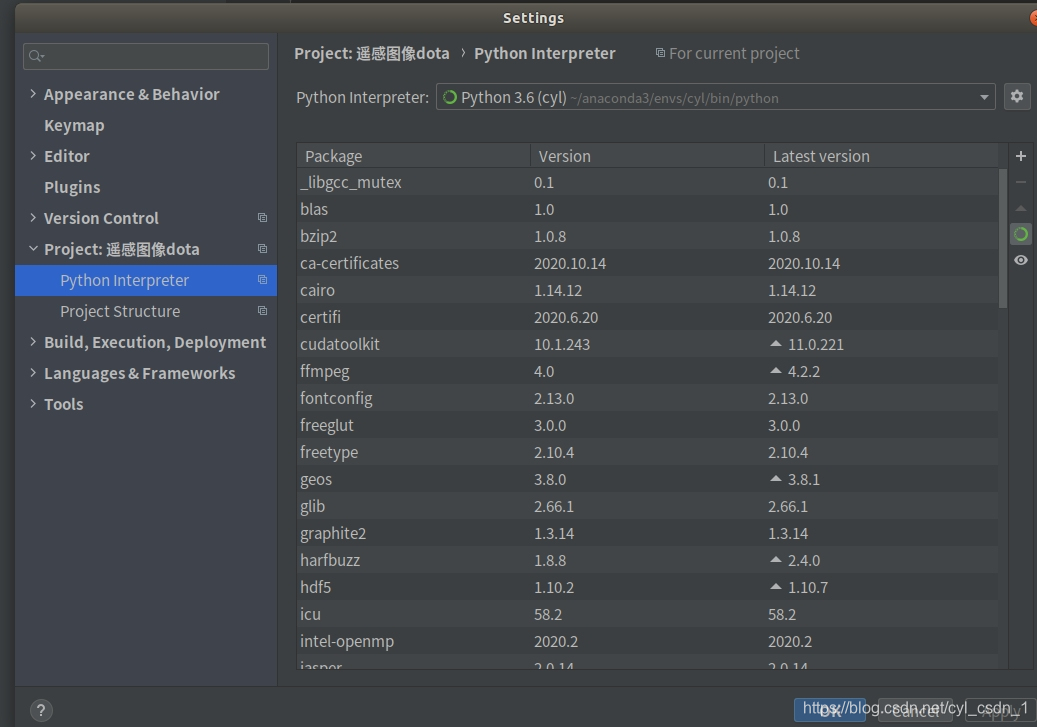The width and height of the screenshot is (1037, 727).
Task: Expand Appearance & Behavior section
Action: (x=32, y=94)
